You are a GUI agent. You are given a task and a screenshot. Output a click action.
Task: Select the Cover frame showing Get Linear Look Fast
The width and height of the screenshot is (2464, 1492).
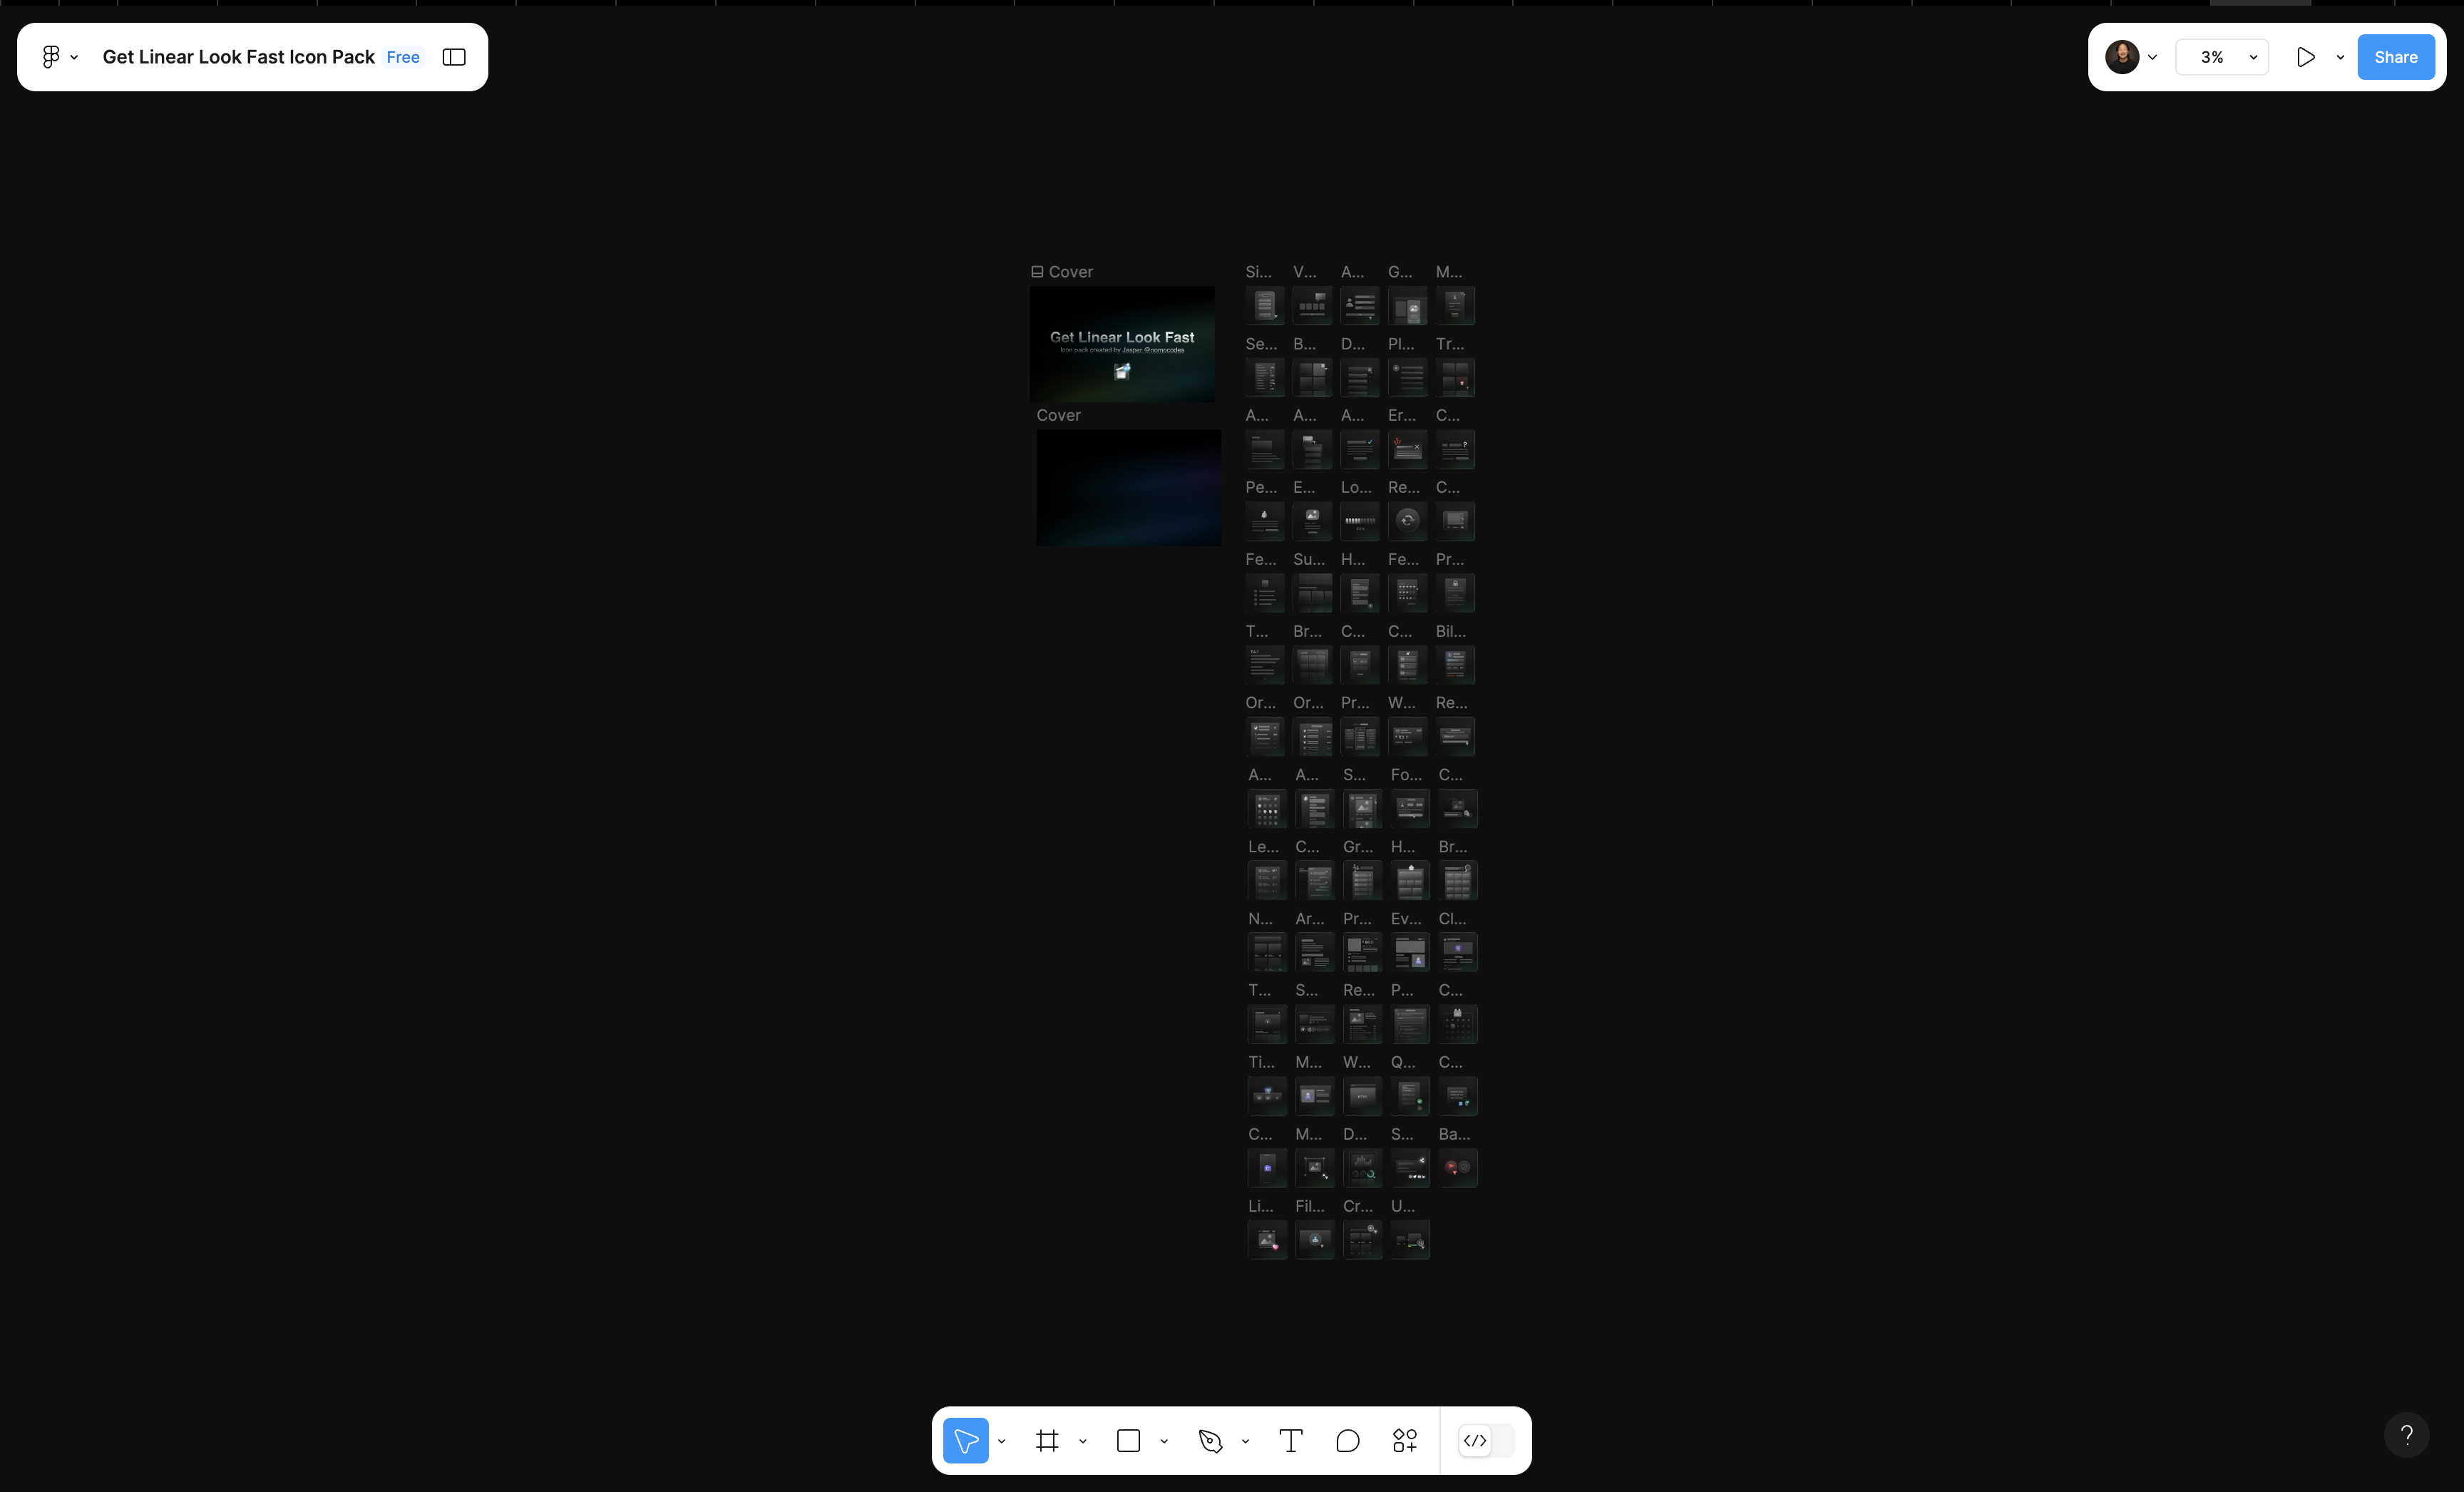[1122, 344]
